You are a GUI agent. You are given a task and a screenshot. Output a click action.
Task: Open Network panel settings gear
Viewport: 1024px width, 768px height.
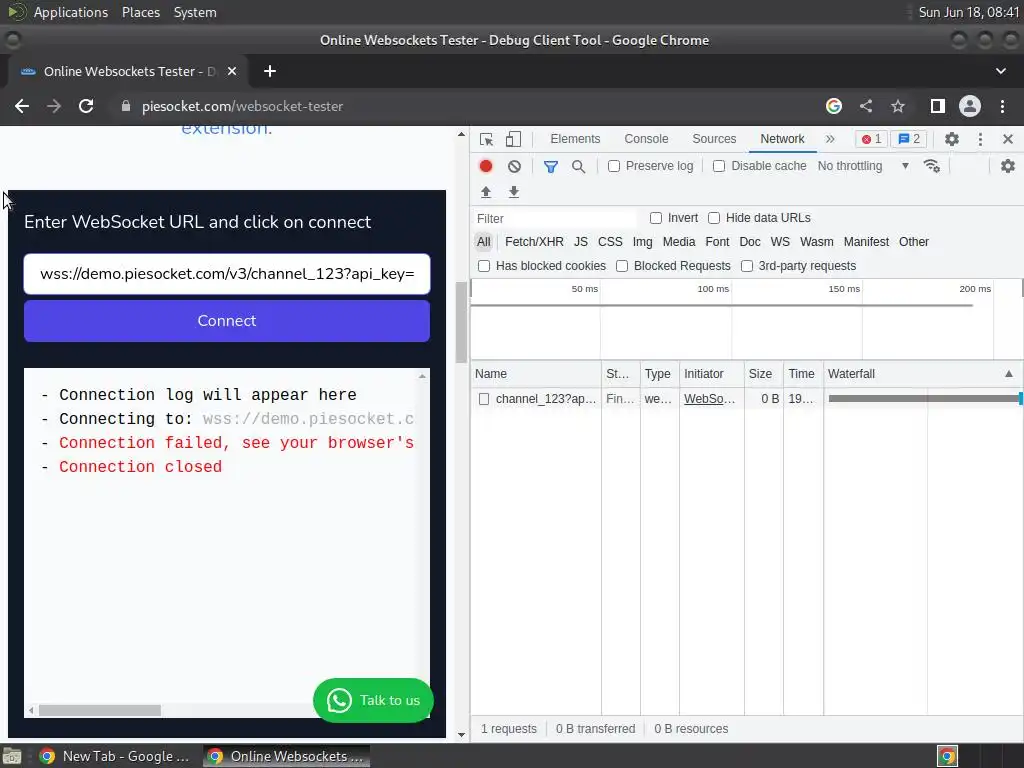[x=1008, y=166]
